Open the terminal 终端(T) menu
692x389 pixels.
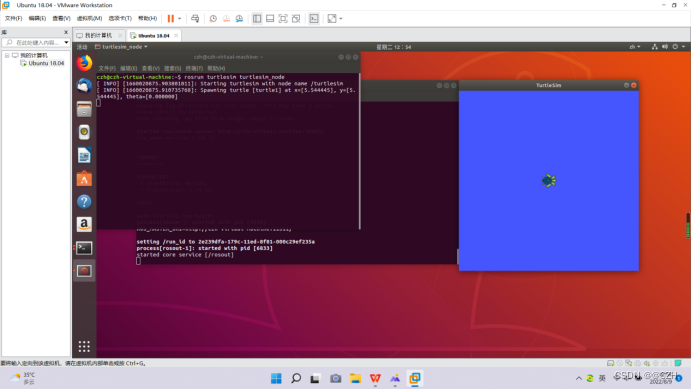click(x=194, y=68)
